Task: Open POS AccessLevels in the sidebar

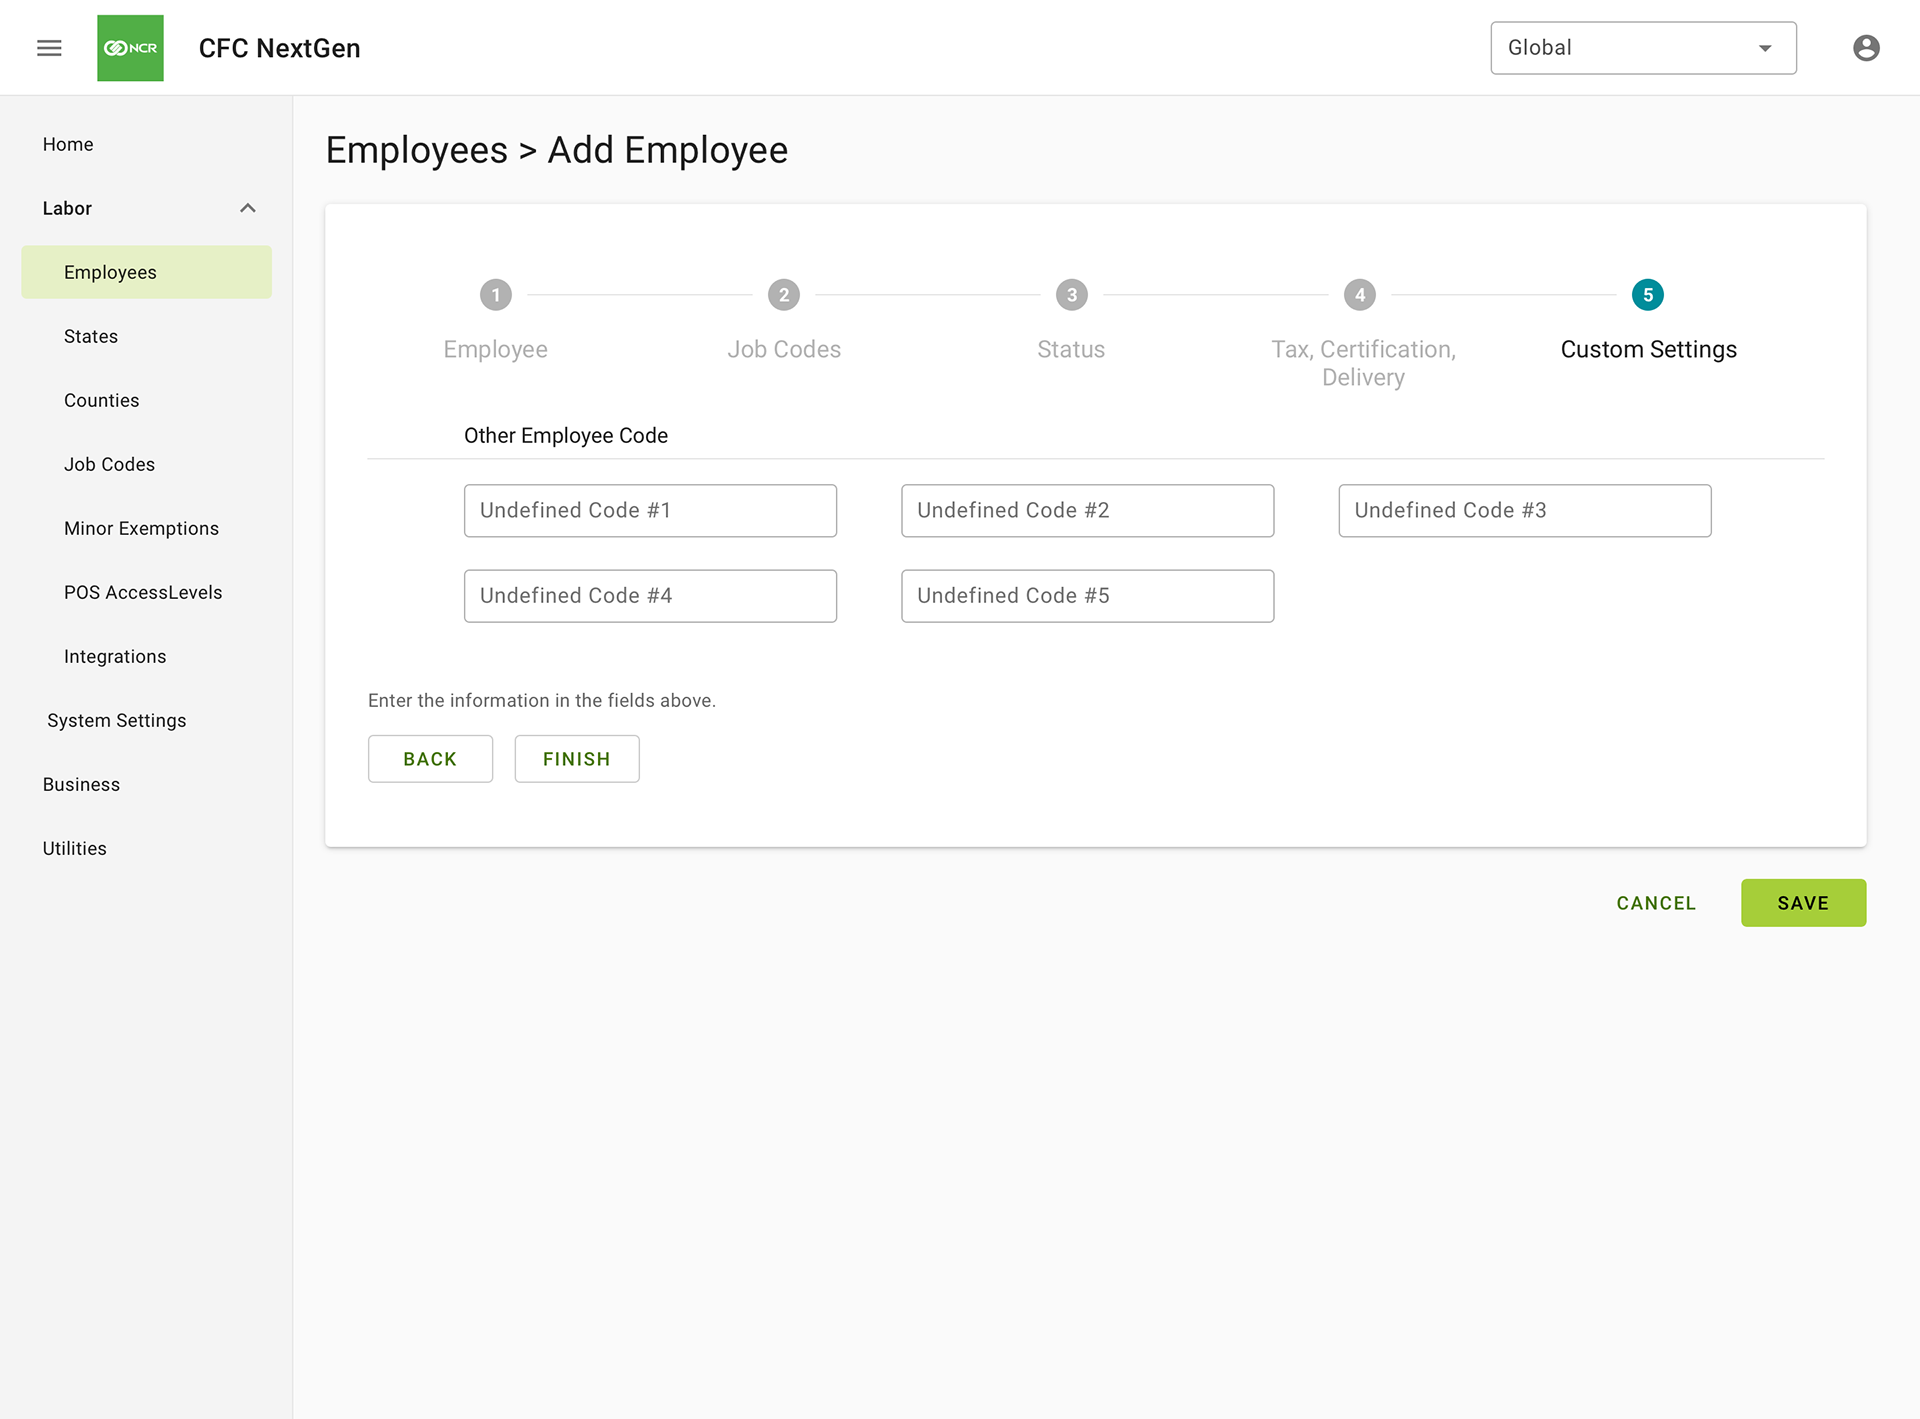Action: click(x=143, y=592)
